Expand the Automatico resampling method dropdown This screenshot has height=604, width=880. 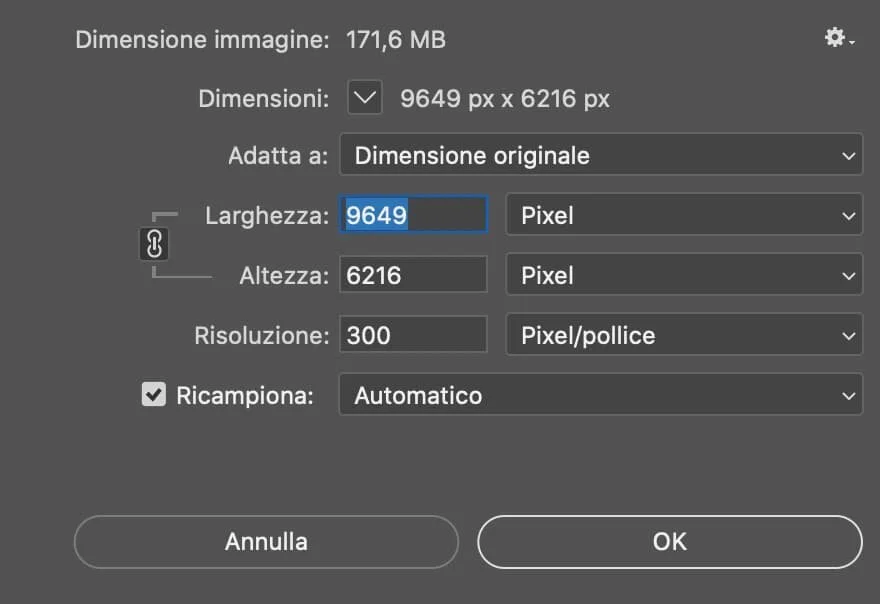(x=601, y=395)
